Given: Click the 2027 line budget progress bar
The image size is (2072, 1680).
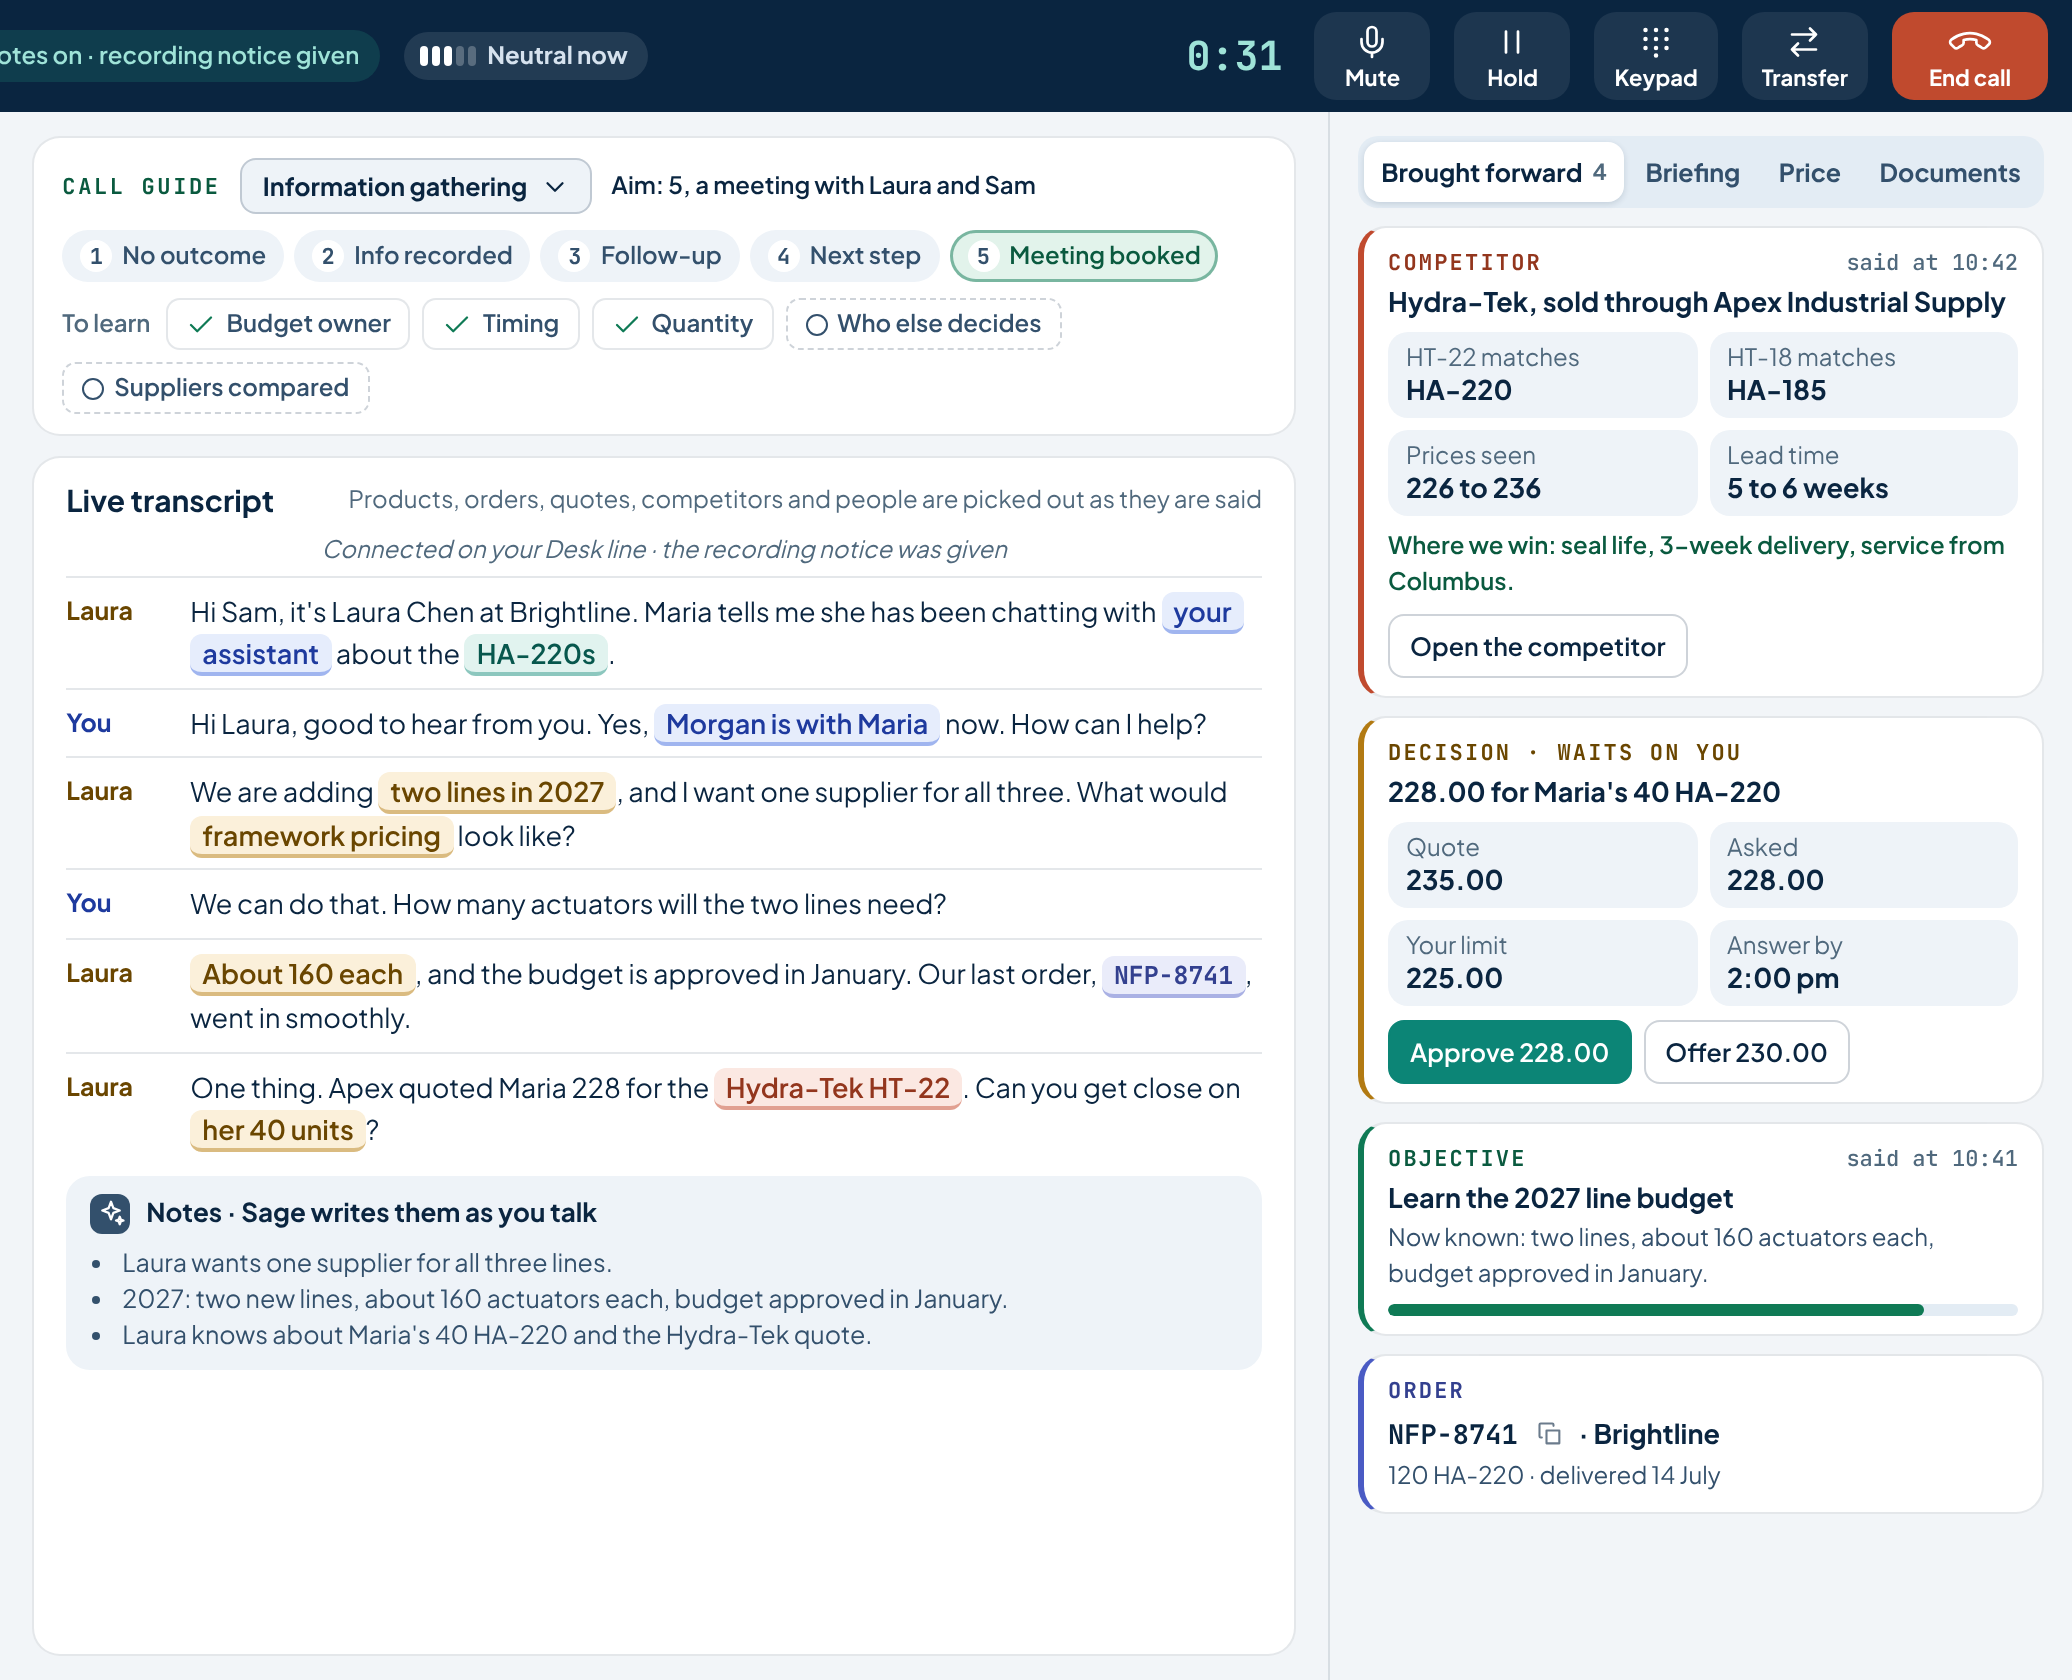Looking at the screenshot, I should tap(1702, 1310).
